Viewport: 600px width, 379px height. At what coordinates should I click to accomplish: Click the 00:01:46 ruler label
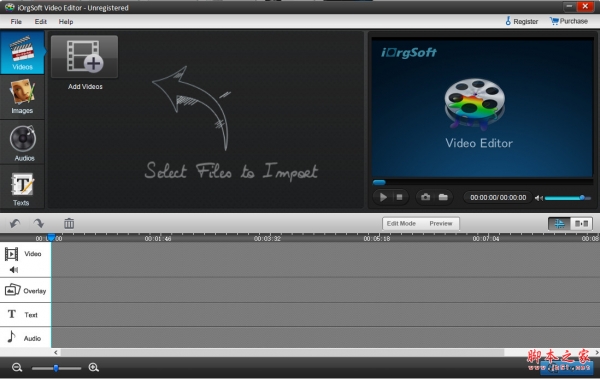pos(158,239)
